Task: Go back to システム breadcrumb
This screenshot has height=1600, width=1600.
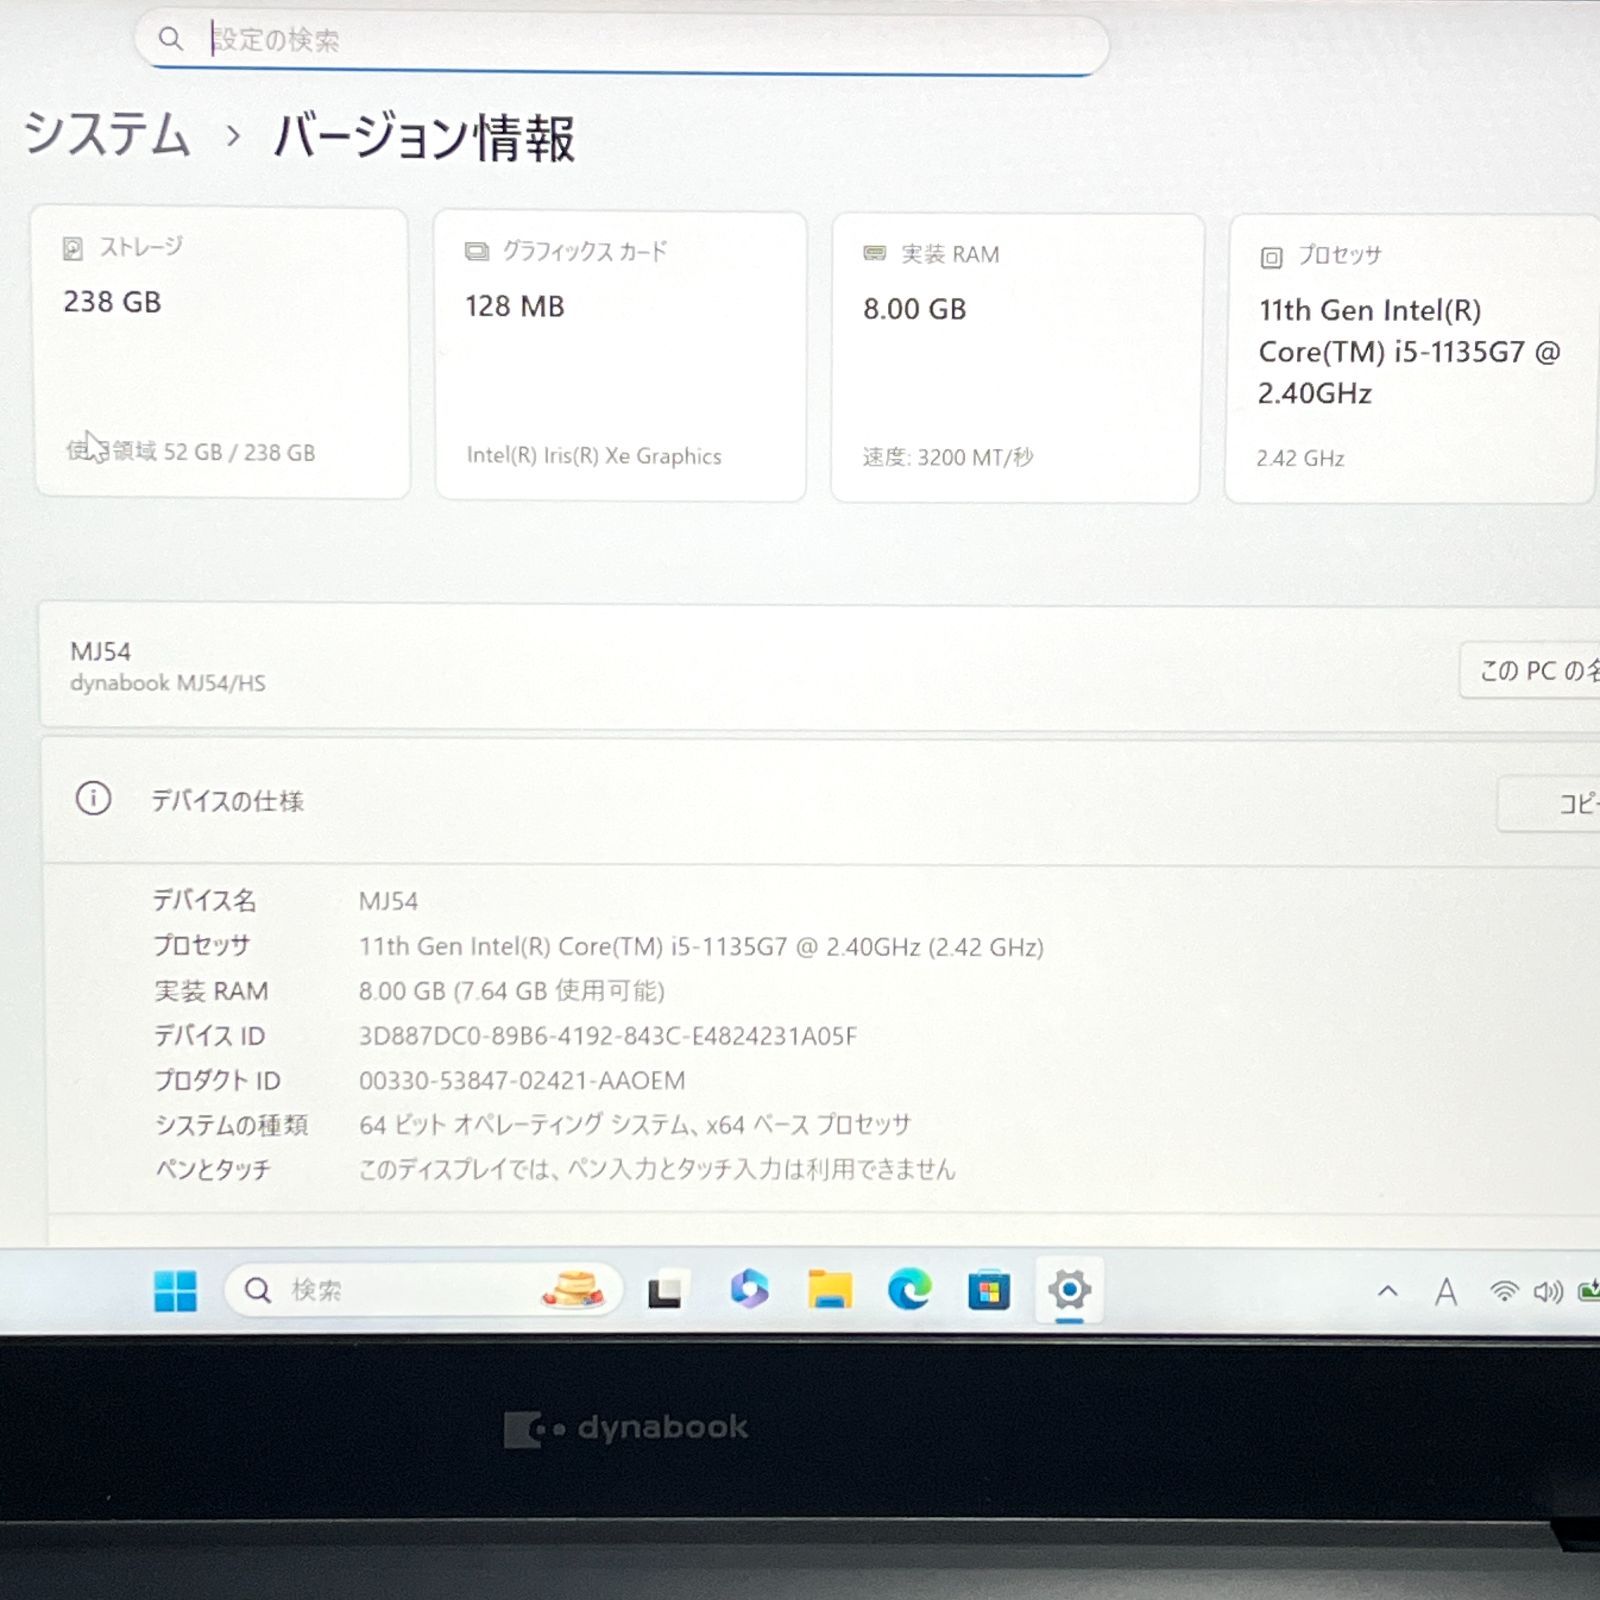Action: coord(107,134)
